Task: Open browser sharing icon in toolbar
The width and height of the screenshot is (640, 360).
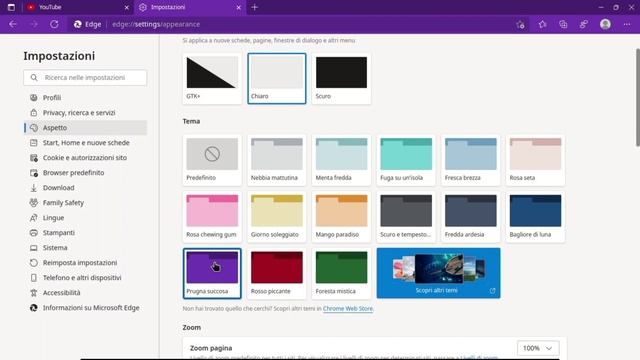Action: [x=584, y=24]
